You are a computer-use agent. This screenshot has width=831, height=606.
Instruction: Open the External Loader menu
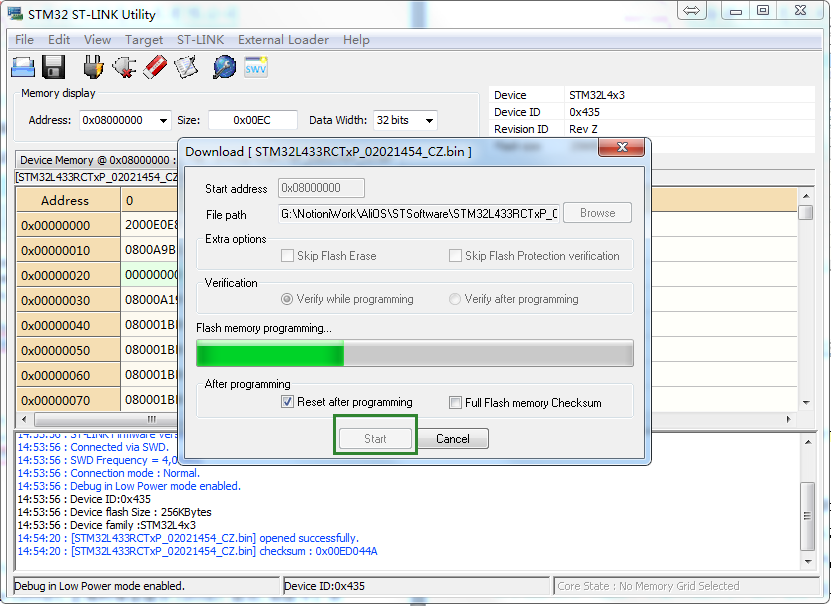(283, 40)
